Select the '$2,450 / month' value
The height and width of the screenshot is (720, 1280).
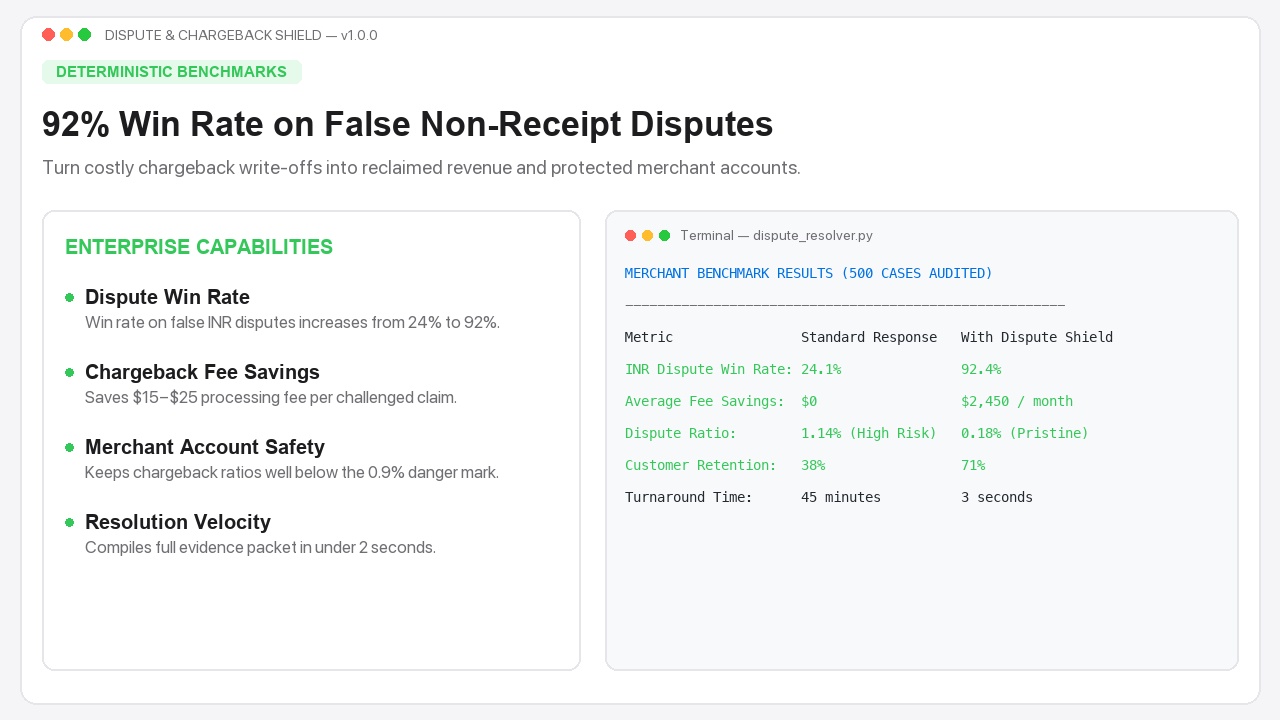pos(1017,401)
